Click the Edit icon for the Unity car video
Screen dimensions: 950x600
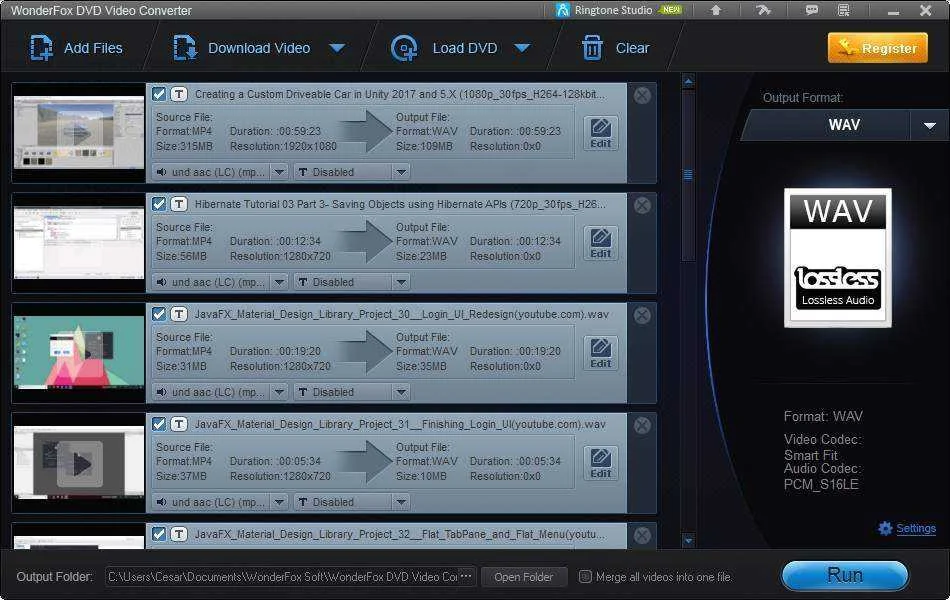[600, 133]
